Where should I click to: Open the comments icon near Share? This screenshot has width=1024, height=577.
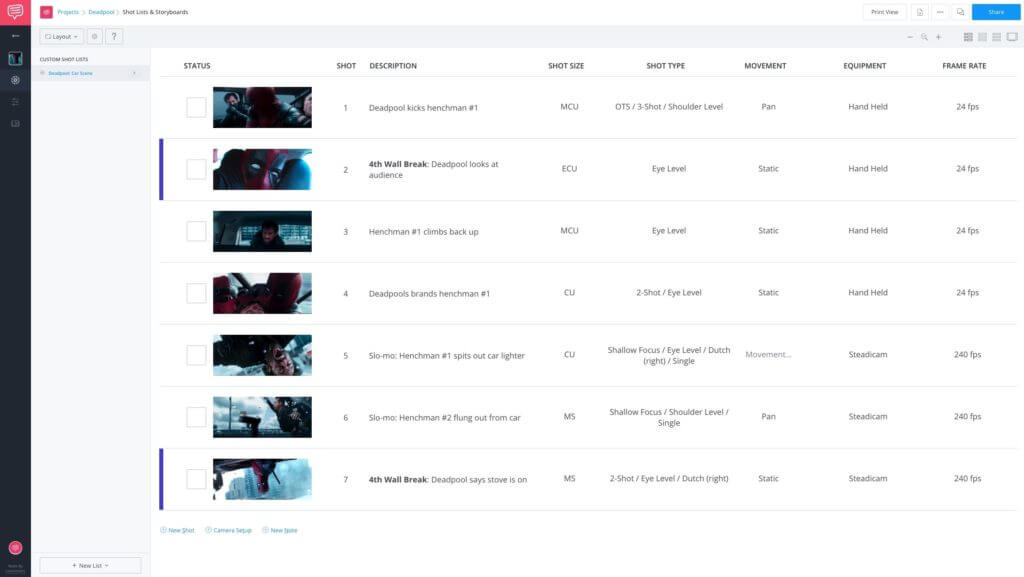coord(960,12)
